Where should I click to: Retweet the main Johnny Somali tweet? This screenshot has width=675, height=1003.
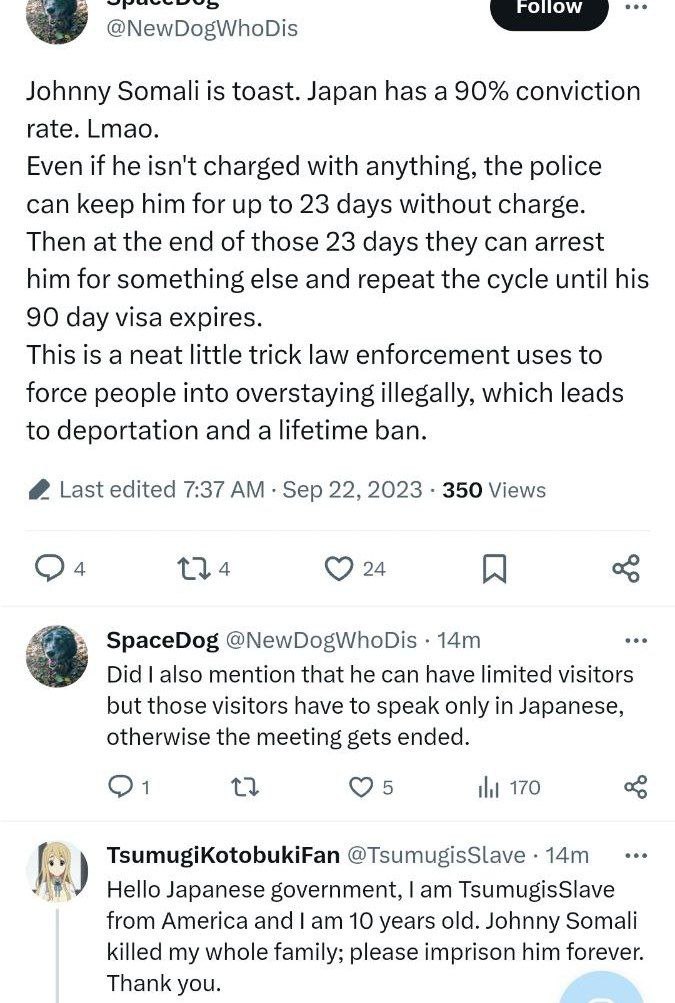[x=190, y=568]
